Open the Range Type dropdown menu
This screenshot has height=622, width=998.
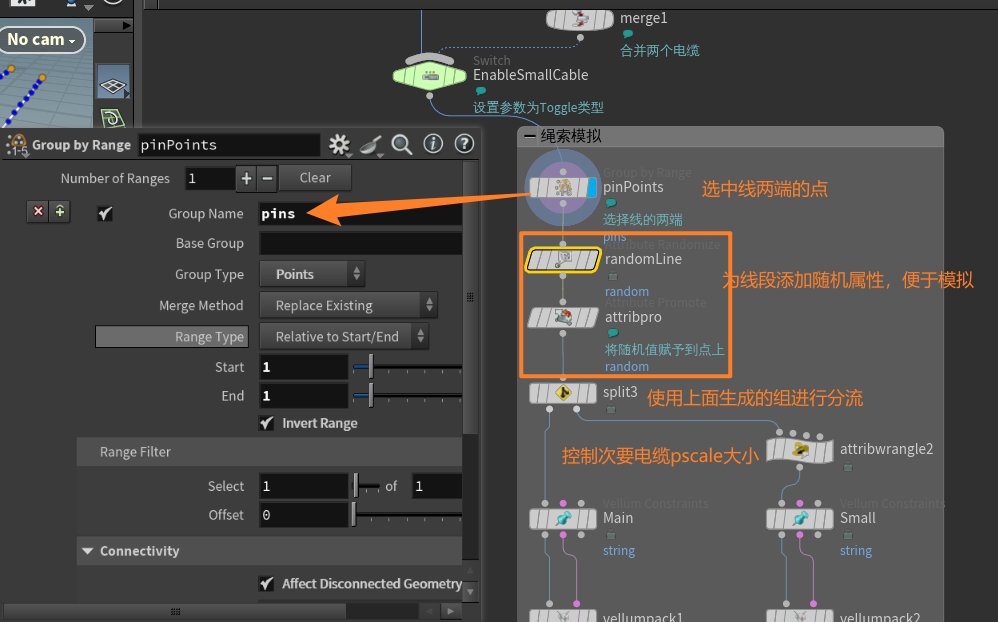[x=344, y=337]
